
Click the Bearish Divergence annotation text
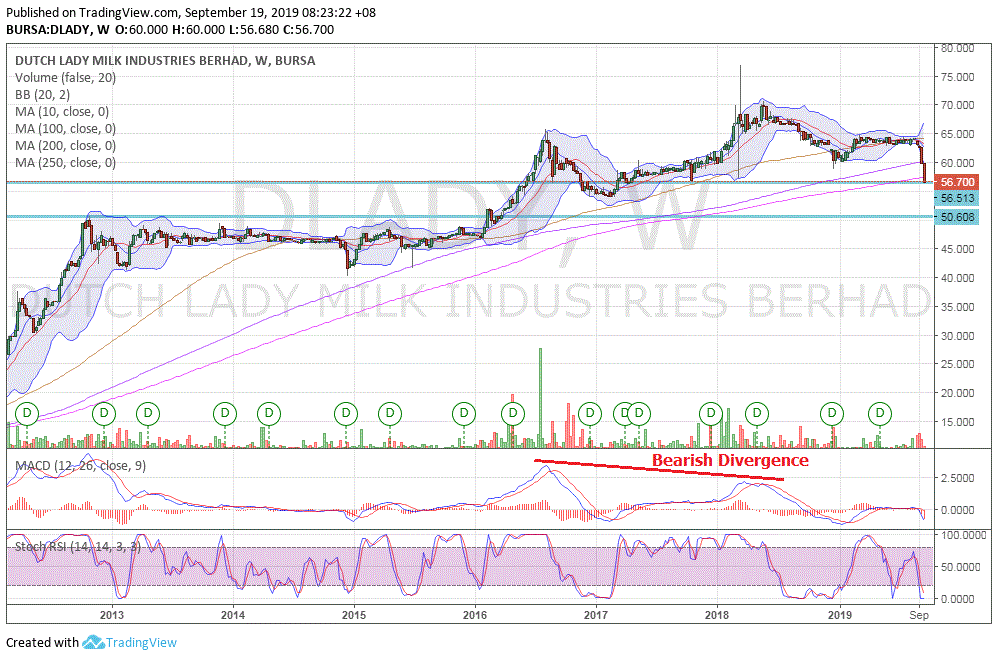tap(730, 460)
